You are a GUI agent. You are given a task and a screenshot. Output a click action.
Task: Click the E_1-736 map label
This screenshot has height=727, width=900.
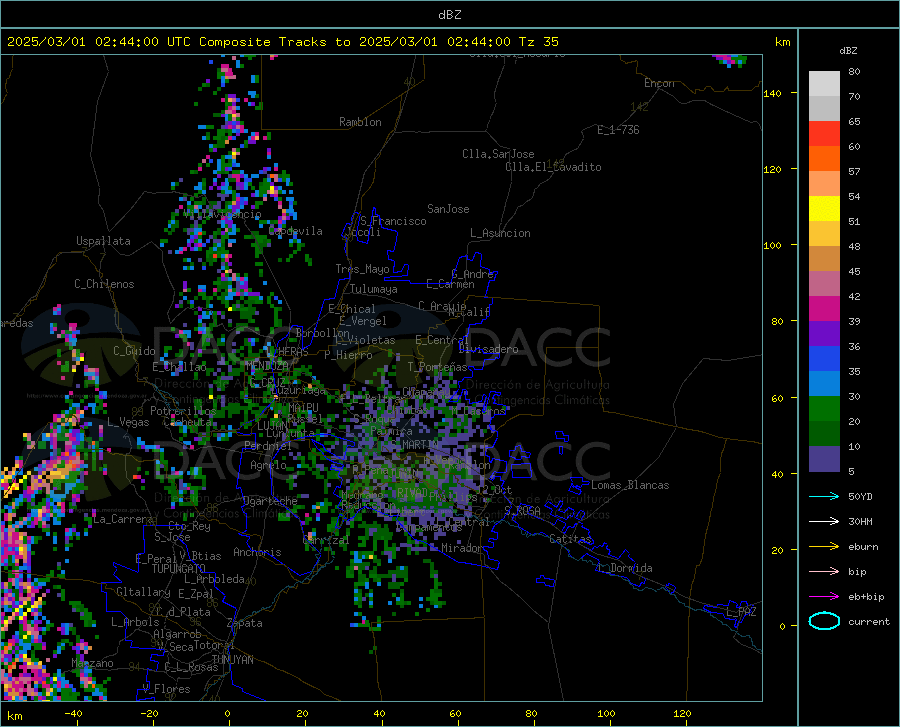(x=618, y=130)
